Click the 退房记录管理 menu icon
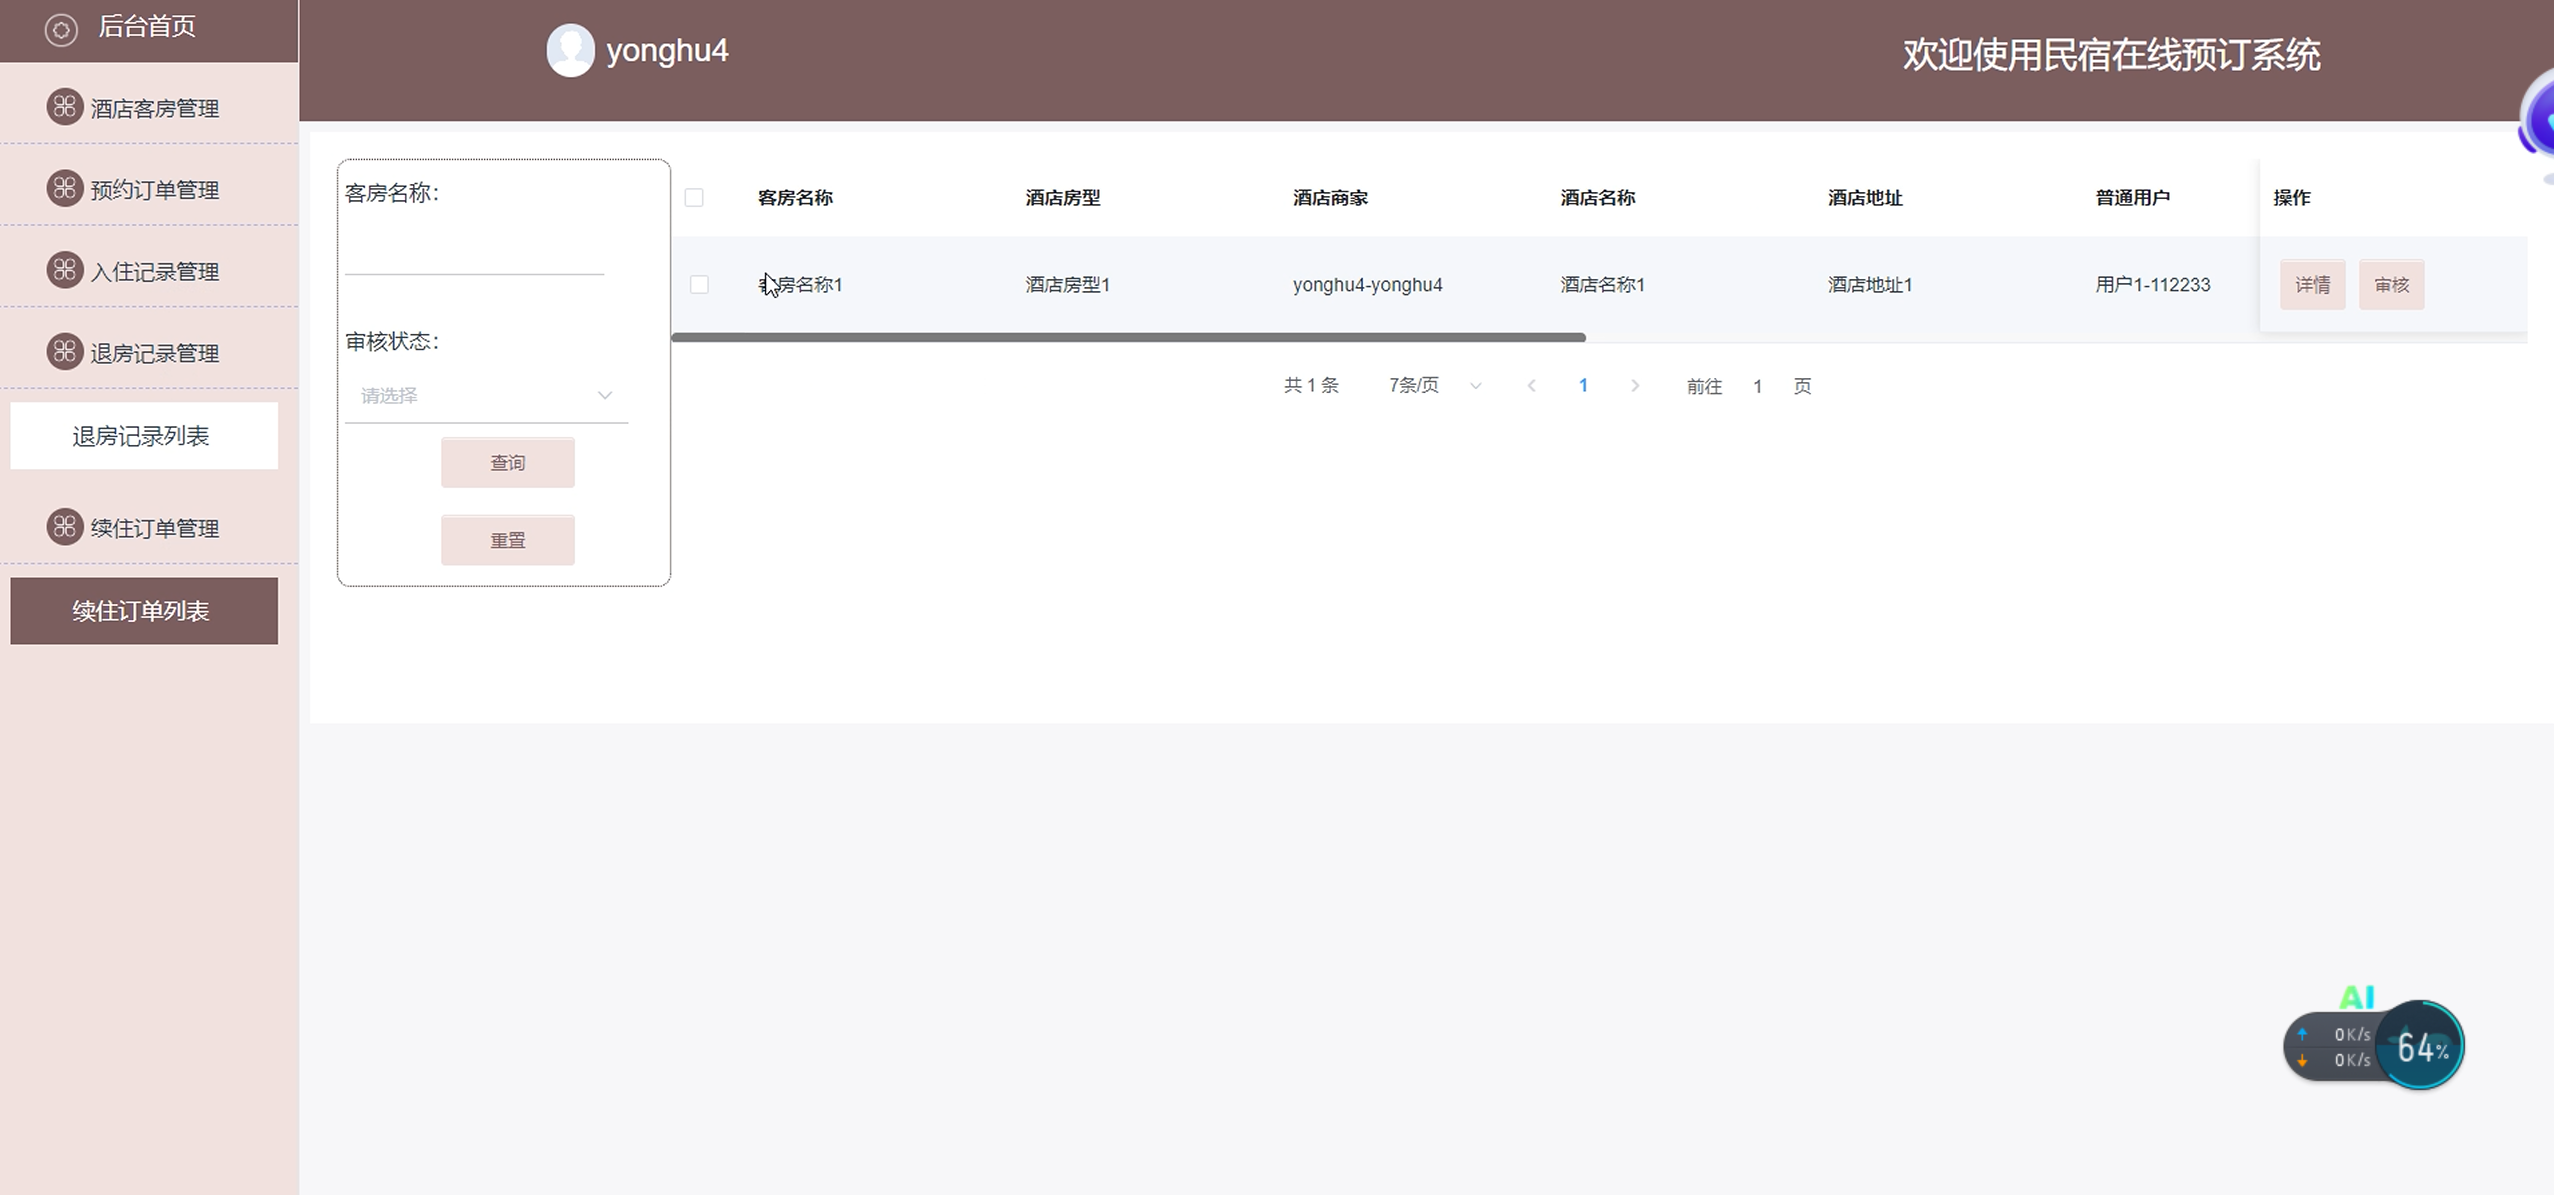 [x=65, y=352]
